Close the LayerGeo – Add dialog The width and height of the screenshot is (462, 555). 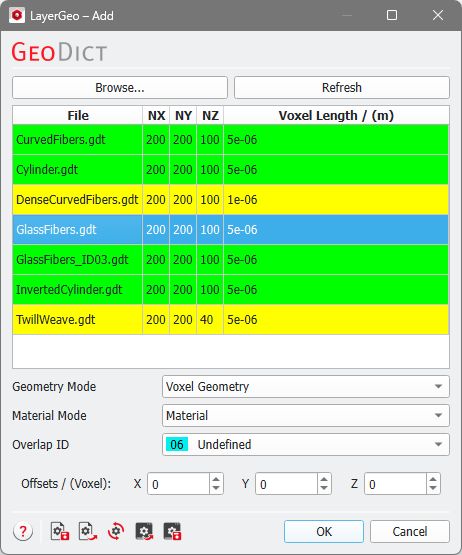click(x=438, y=15)
